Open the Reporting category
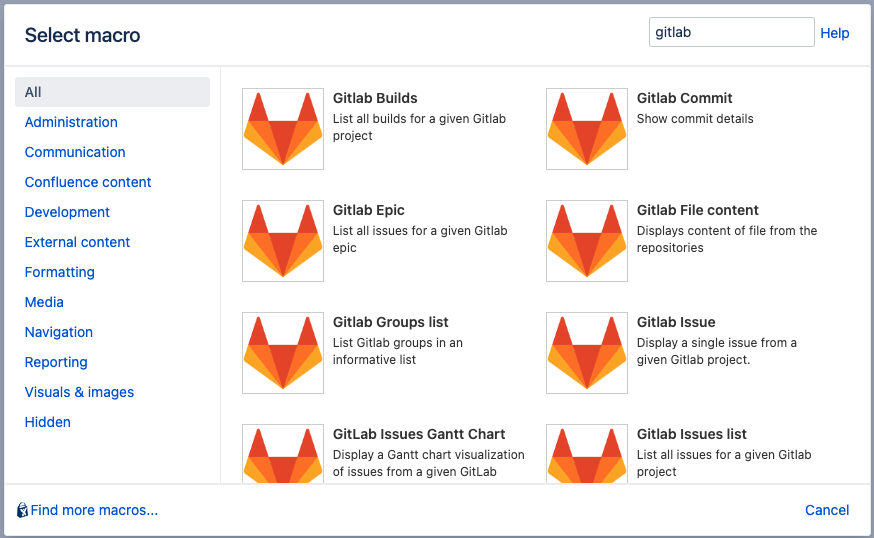The height and width of the screenshot is (538, 874). pos(56,362)
